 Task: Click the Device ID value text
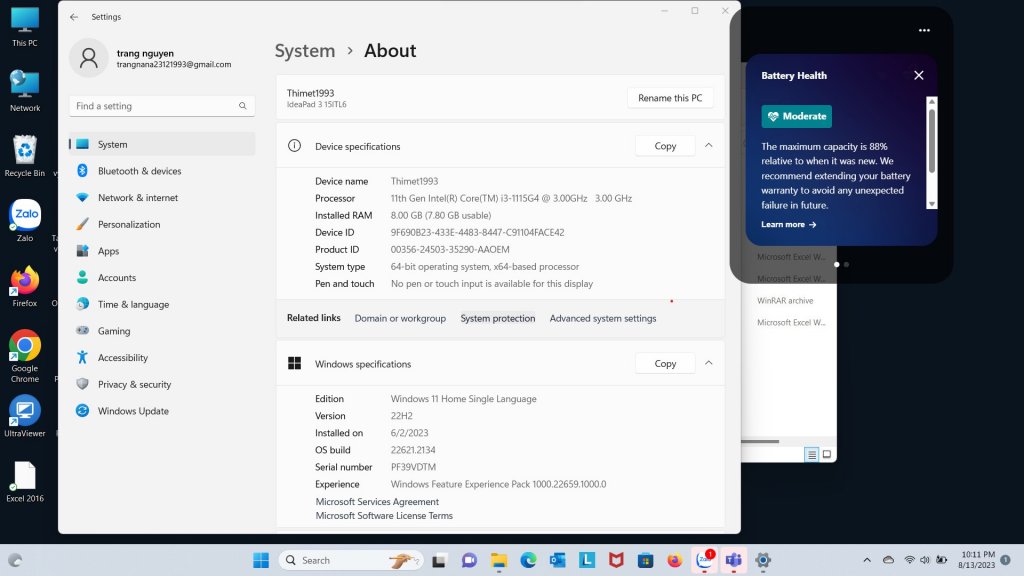pos(477,232)
